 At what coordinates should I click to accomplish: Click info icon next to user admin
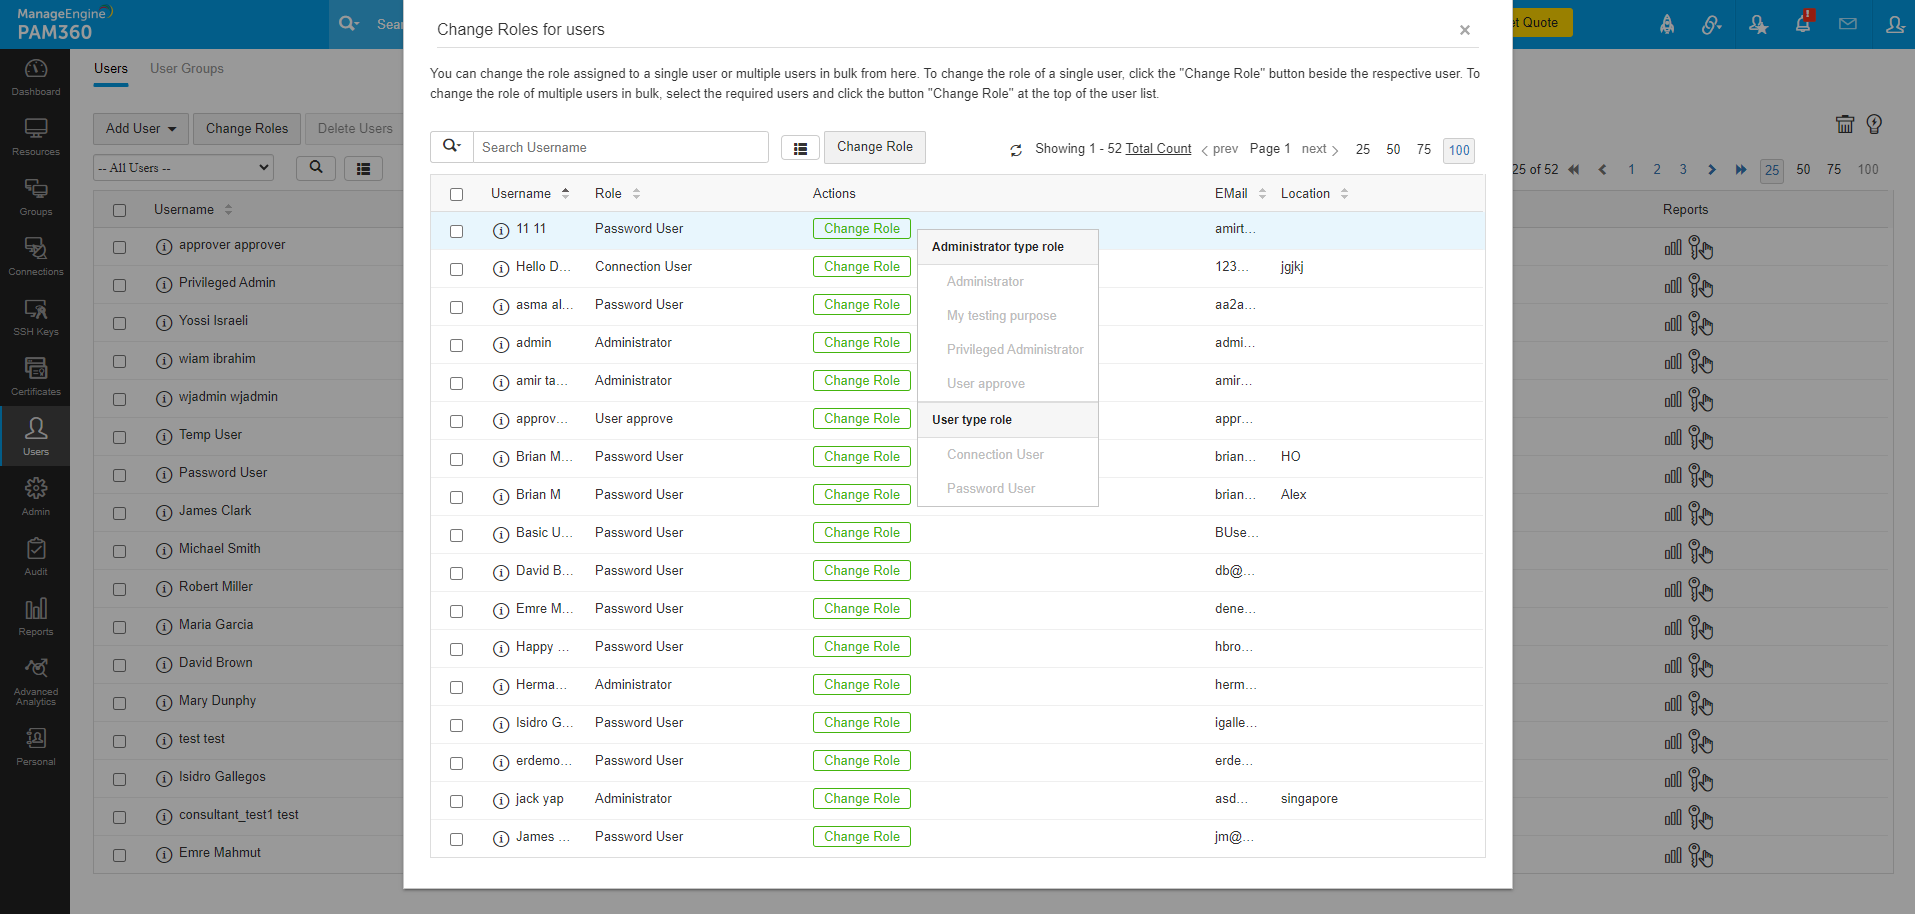[501, 344]
